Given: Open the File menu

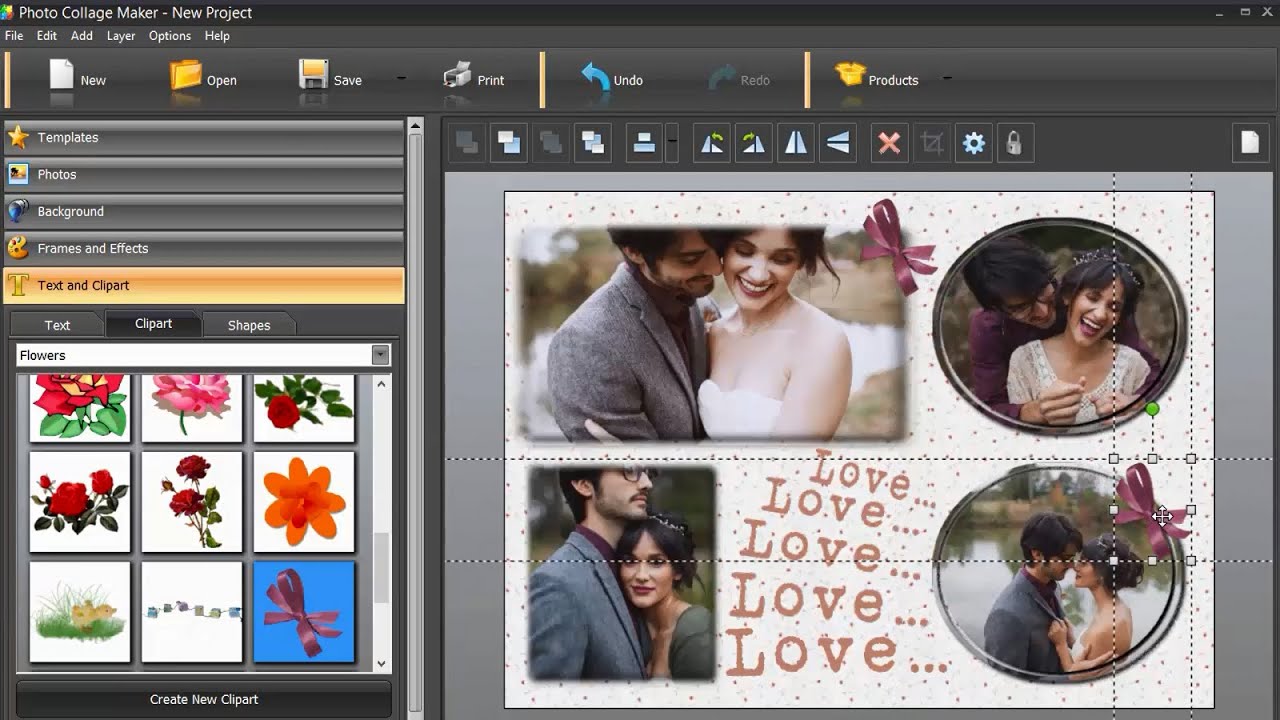Looking at the screenshot, I should [x=14, y=35].
